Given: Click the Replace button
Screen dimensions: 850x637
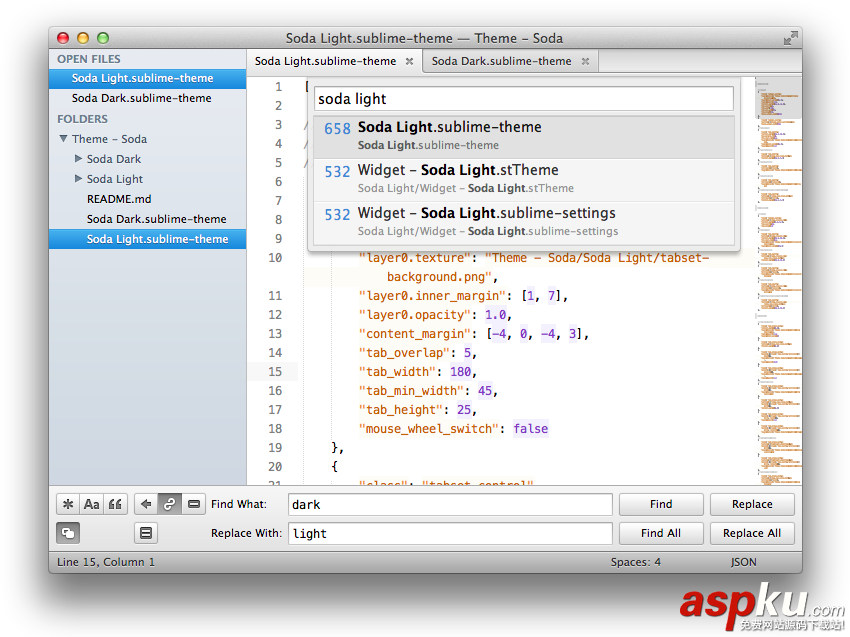Looking at the screenshot, I should pos(752,504).
